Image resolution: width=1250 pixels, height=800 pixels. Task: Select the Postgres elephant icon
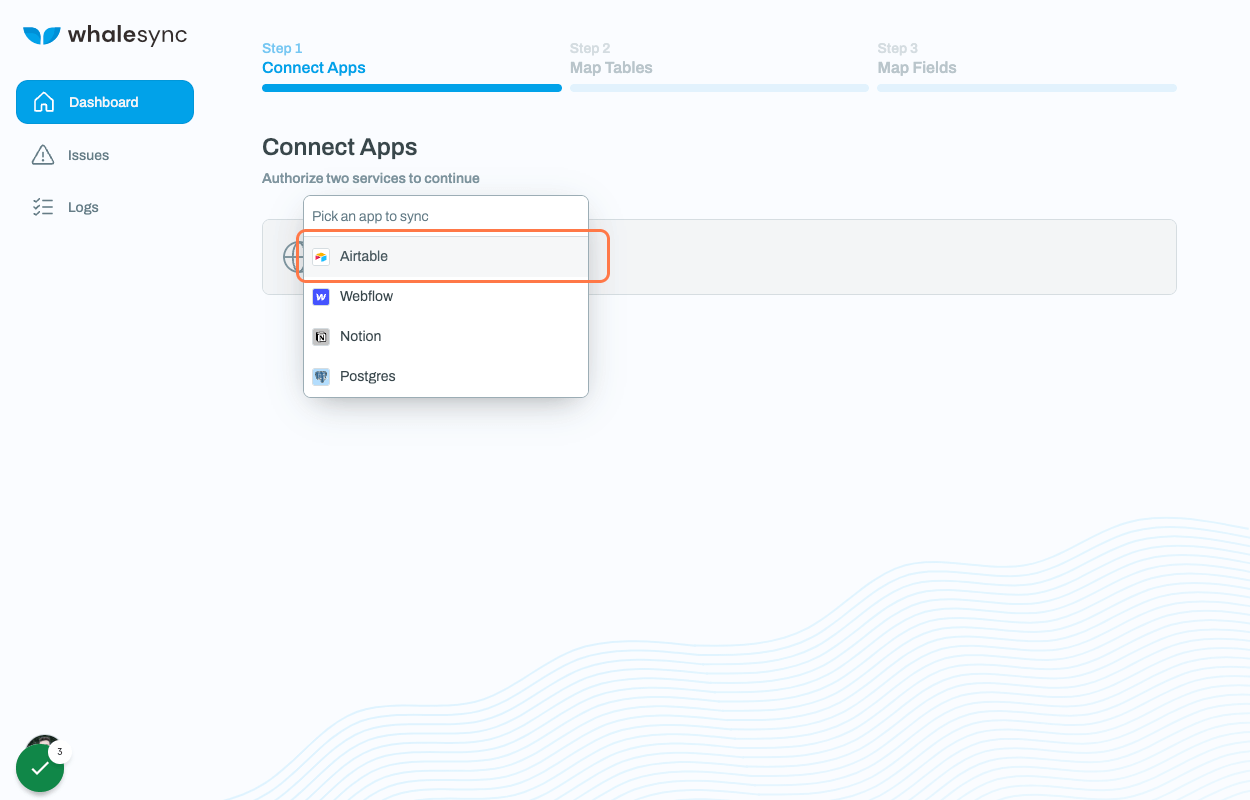pos(321,376)
